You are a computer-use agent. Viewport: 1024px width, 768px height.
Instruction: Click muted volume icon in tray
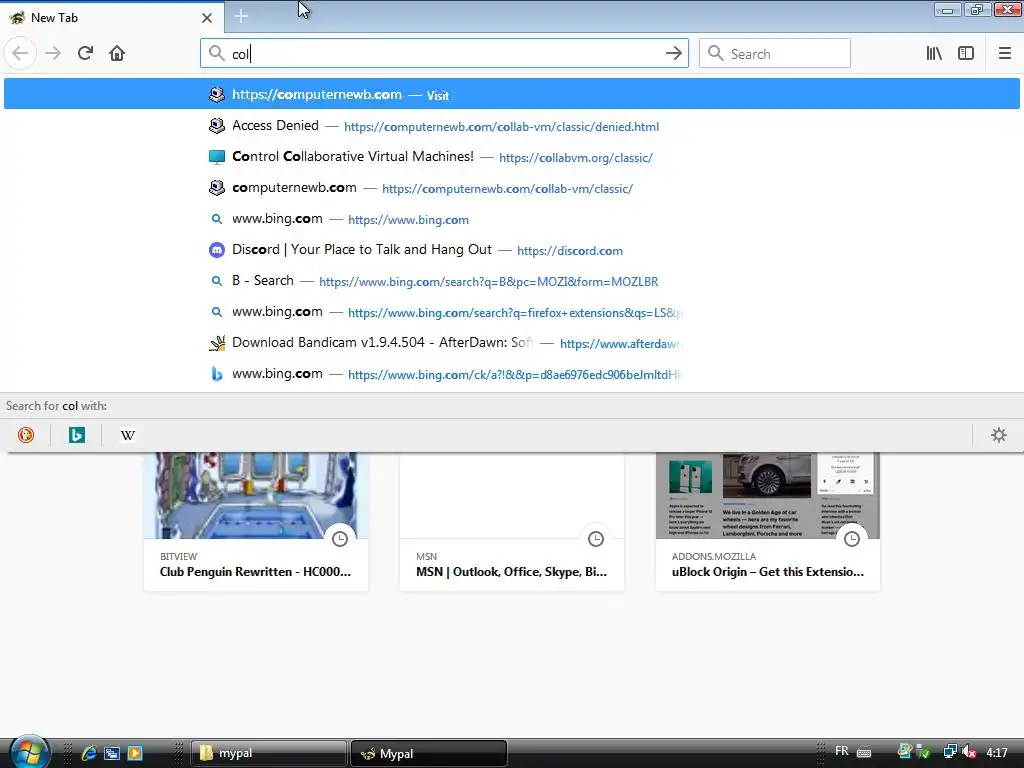pos(969,752)
